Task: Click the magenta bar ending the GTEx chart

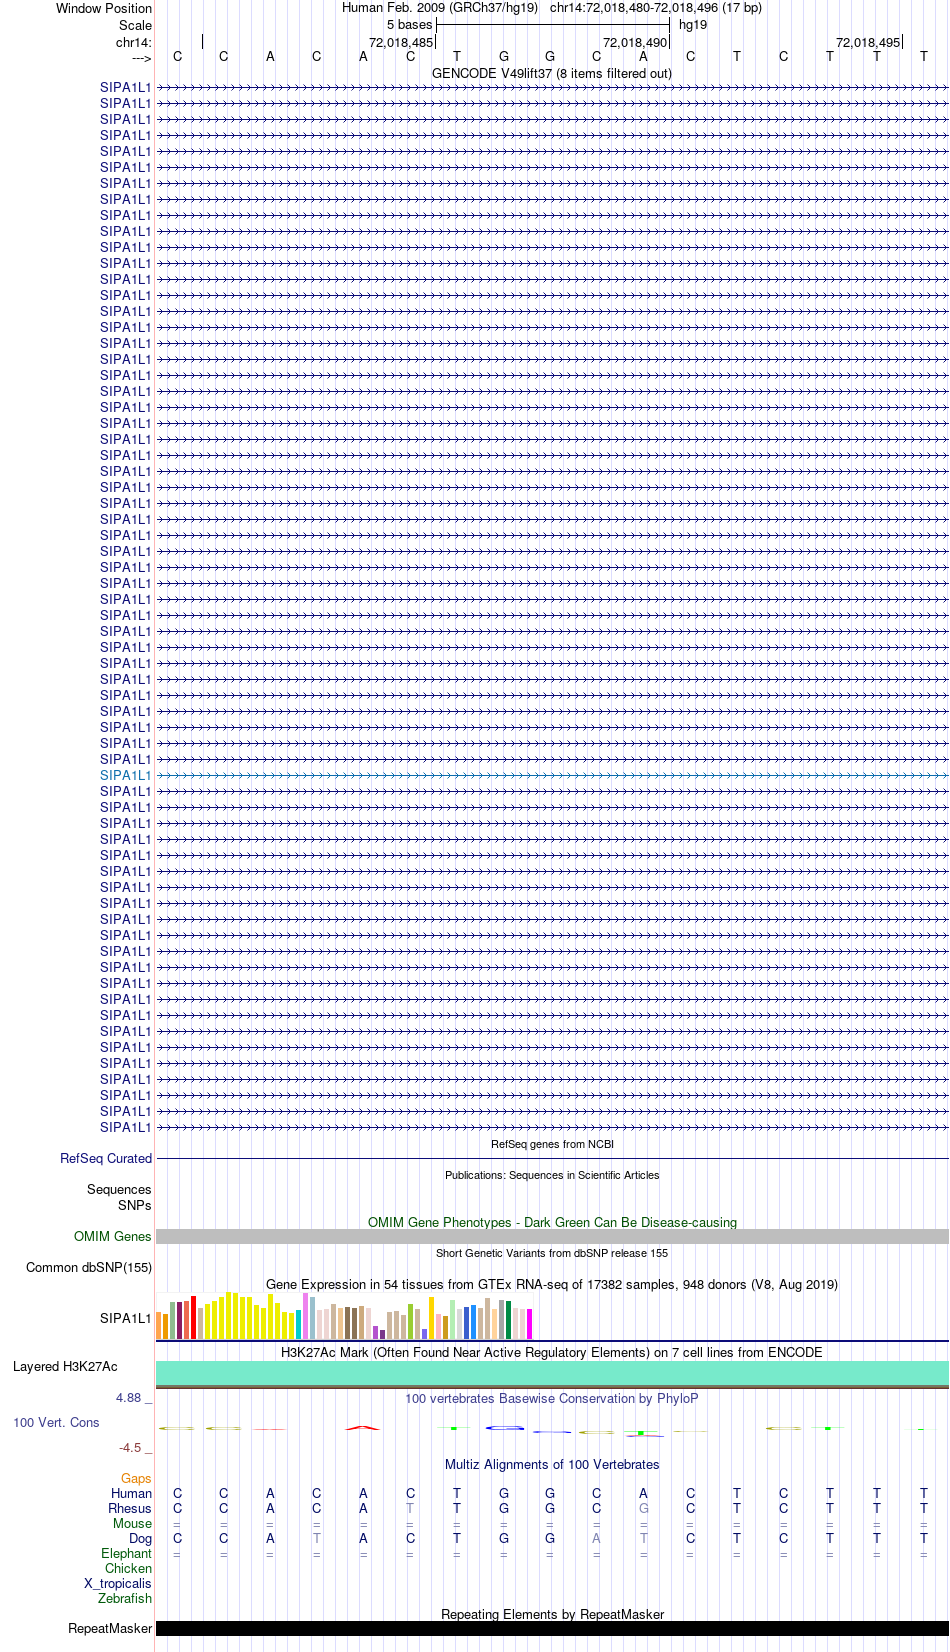Action: click(530, 1324)
